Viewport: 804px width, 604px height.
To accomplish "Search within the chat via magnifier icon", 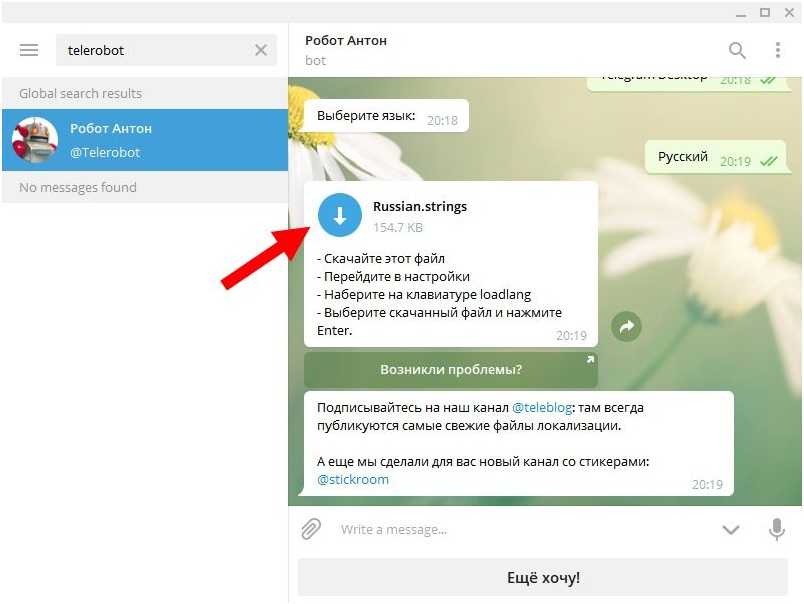I will tap(737, 50).
